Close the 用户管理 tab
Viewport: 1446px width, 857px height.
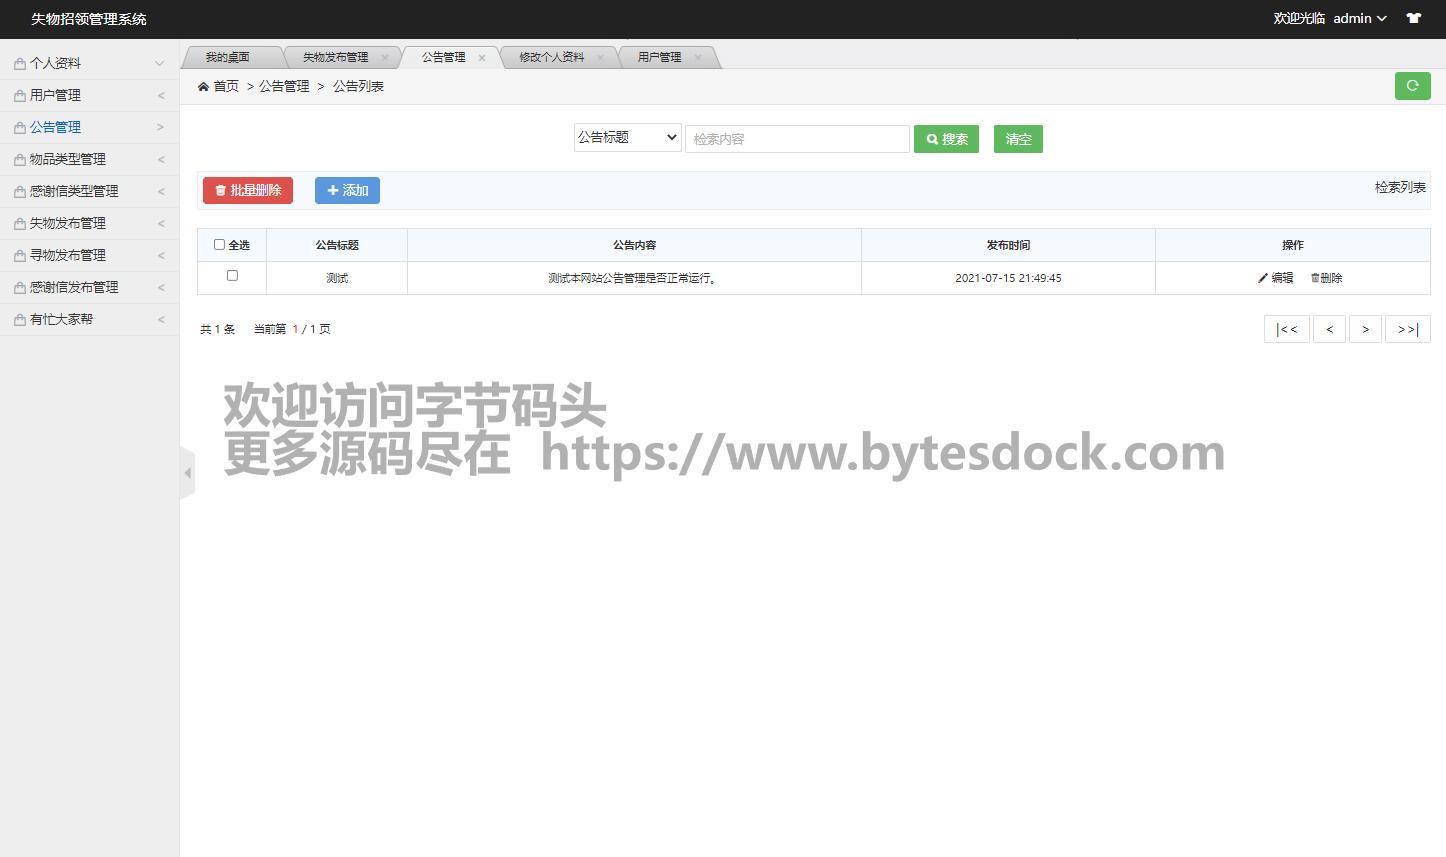pos(698,58)
